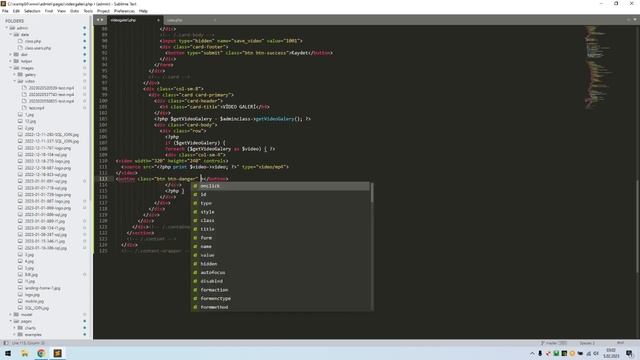Switch to the second open tab
This screenshot has width=640, height=360.
click(190, 20)
